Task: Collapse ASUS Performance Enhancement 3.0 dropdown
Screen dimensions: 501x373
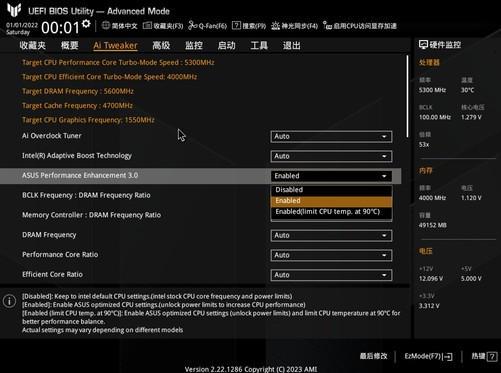Action: click(331, 176)
